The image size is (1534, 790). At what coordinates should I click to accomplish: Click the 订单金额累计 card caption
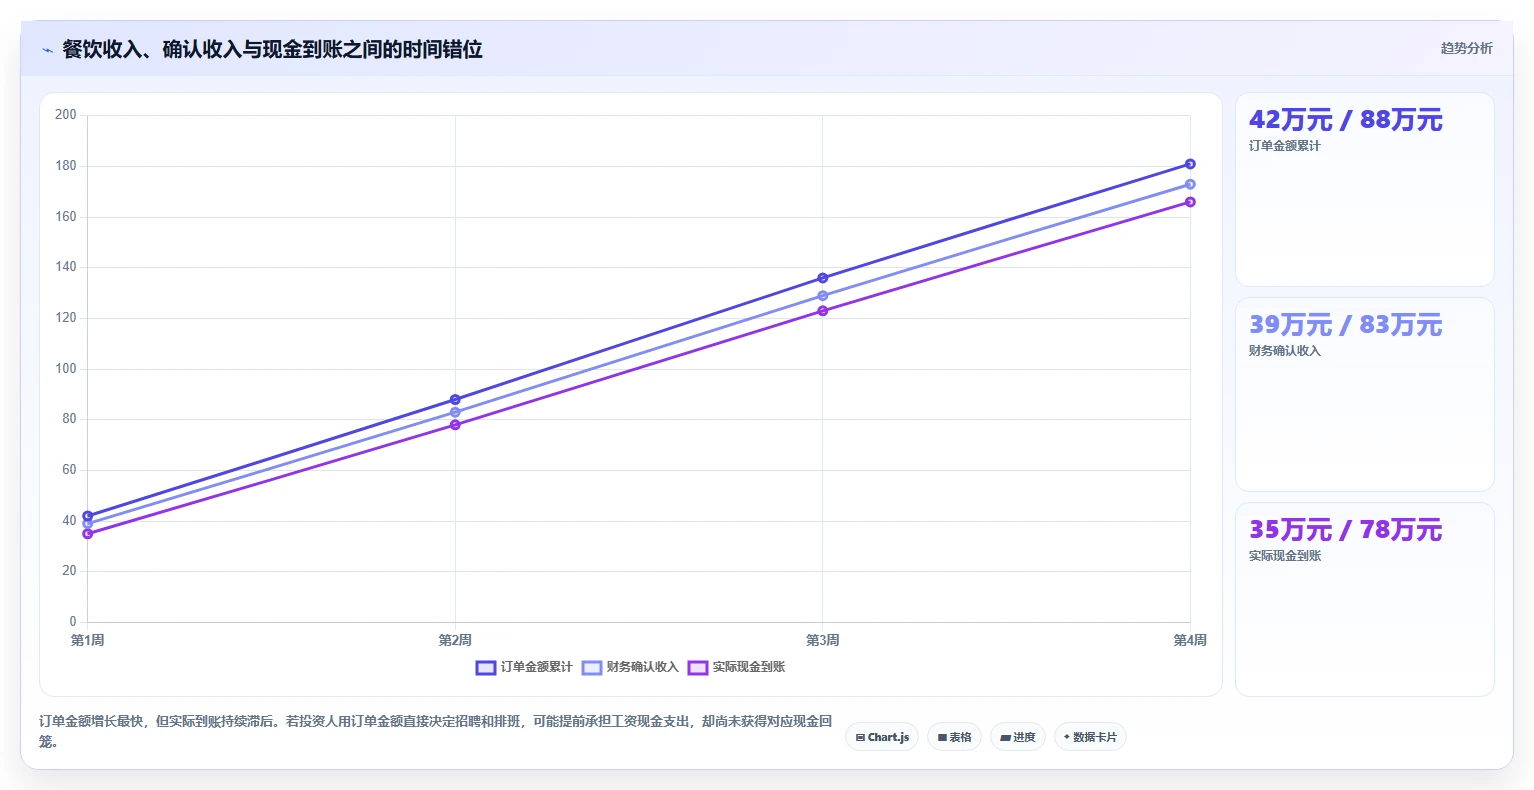point(1284,146)
